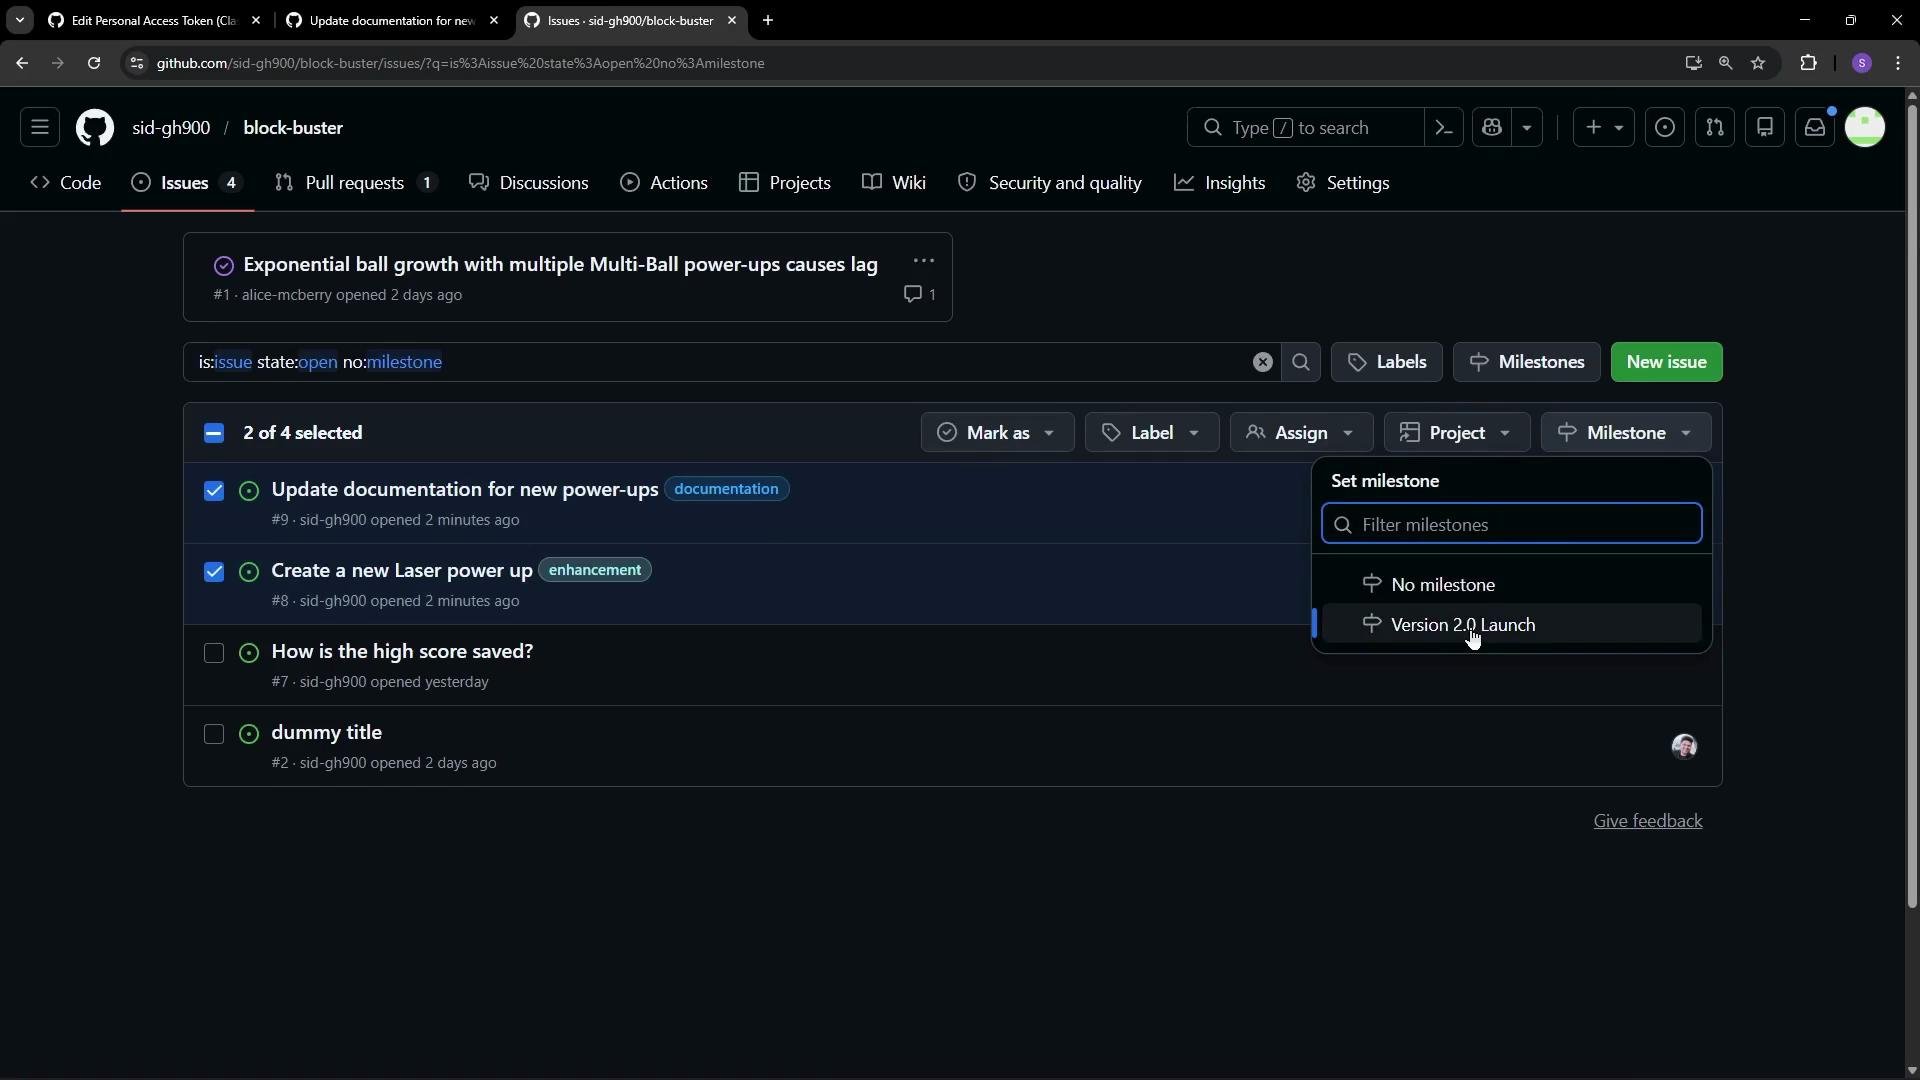Click the GitHub Octocat logo
Viewport: 1920px width, 1080px height.
click(95, 128)
